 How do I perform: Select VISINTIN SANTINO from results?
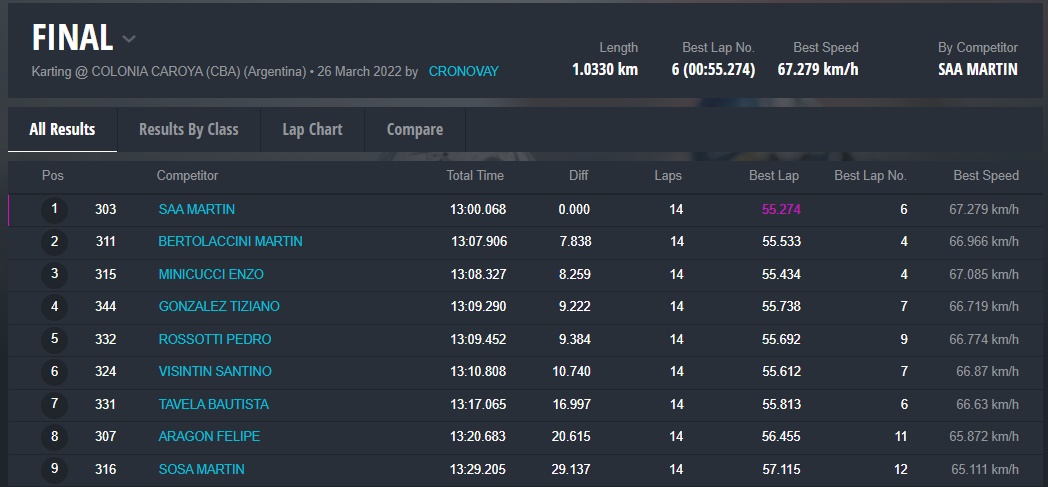(215, 372)
